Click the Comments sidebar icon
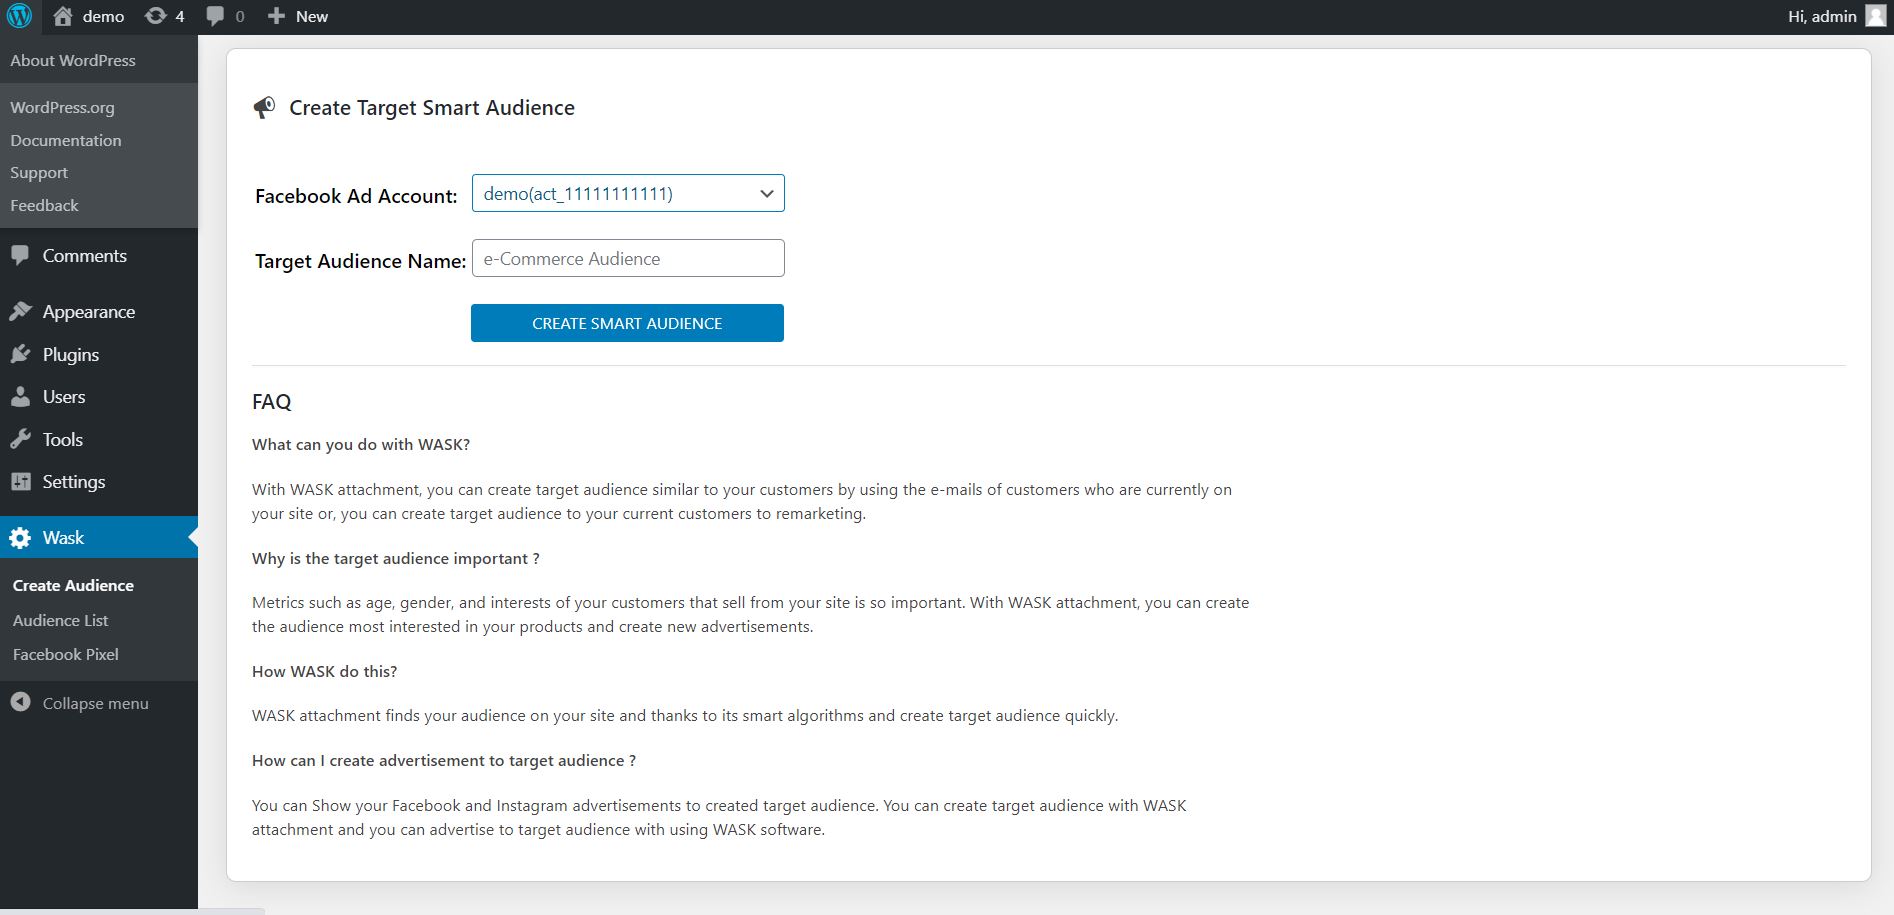The width and height of the screenshot is (1894, 915). point(20,256)
